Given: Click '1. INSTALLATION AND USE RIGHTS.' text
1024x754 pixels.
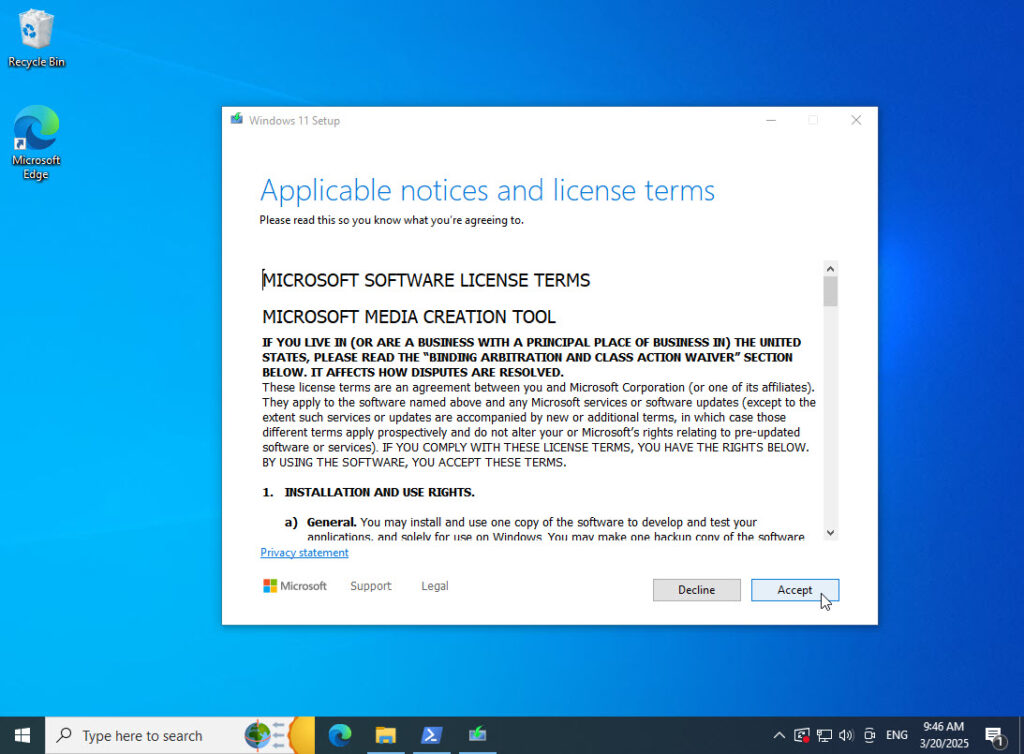Looking at the screenshot, I should point(368,492).
